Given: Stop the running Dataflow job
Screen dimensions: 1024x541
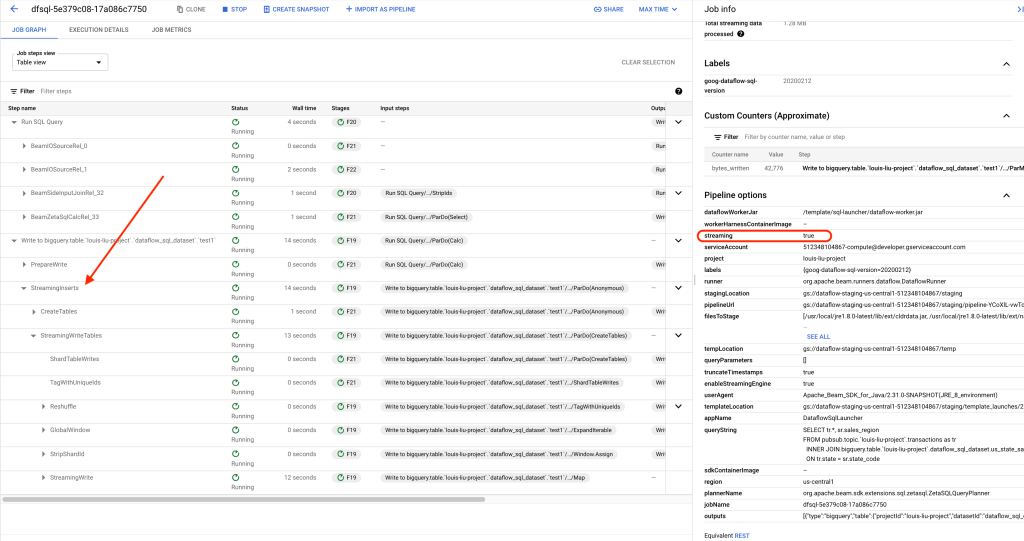Looking at the screenshot, I should coord(234,9).
